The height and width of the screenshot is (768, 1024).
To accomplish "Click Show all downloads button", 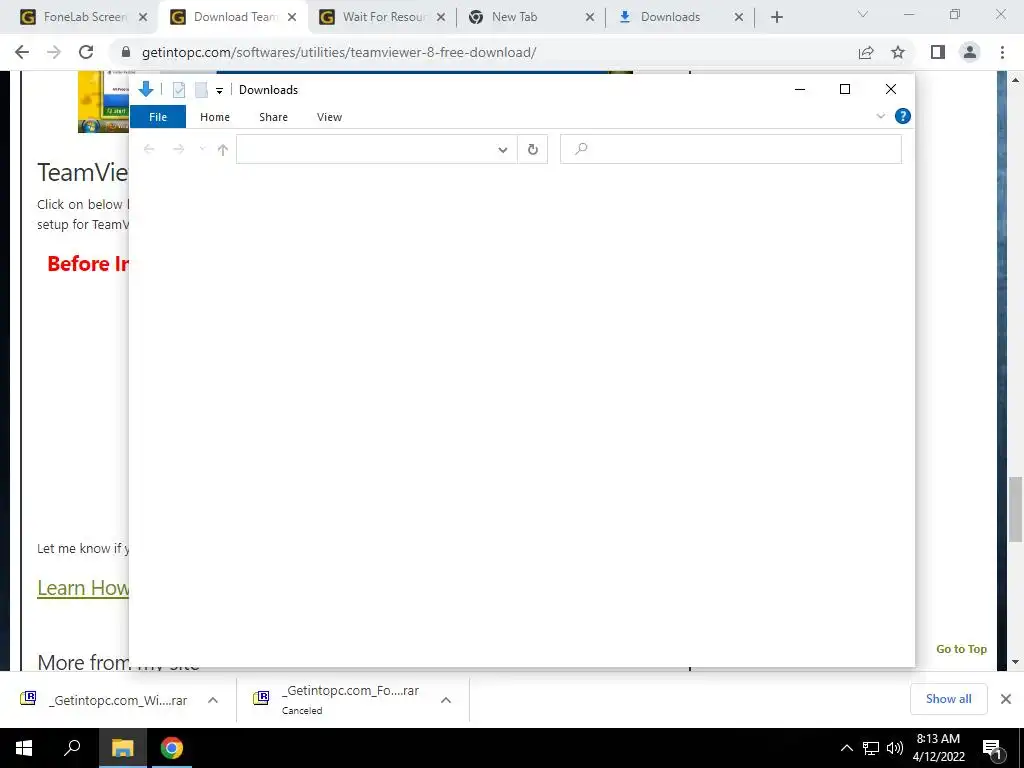I will 948,699.
